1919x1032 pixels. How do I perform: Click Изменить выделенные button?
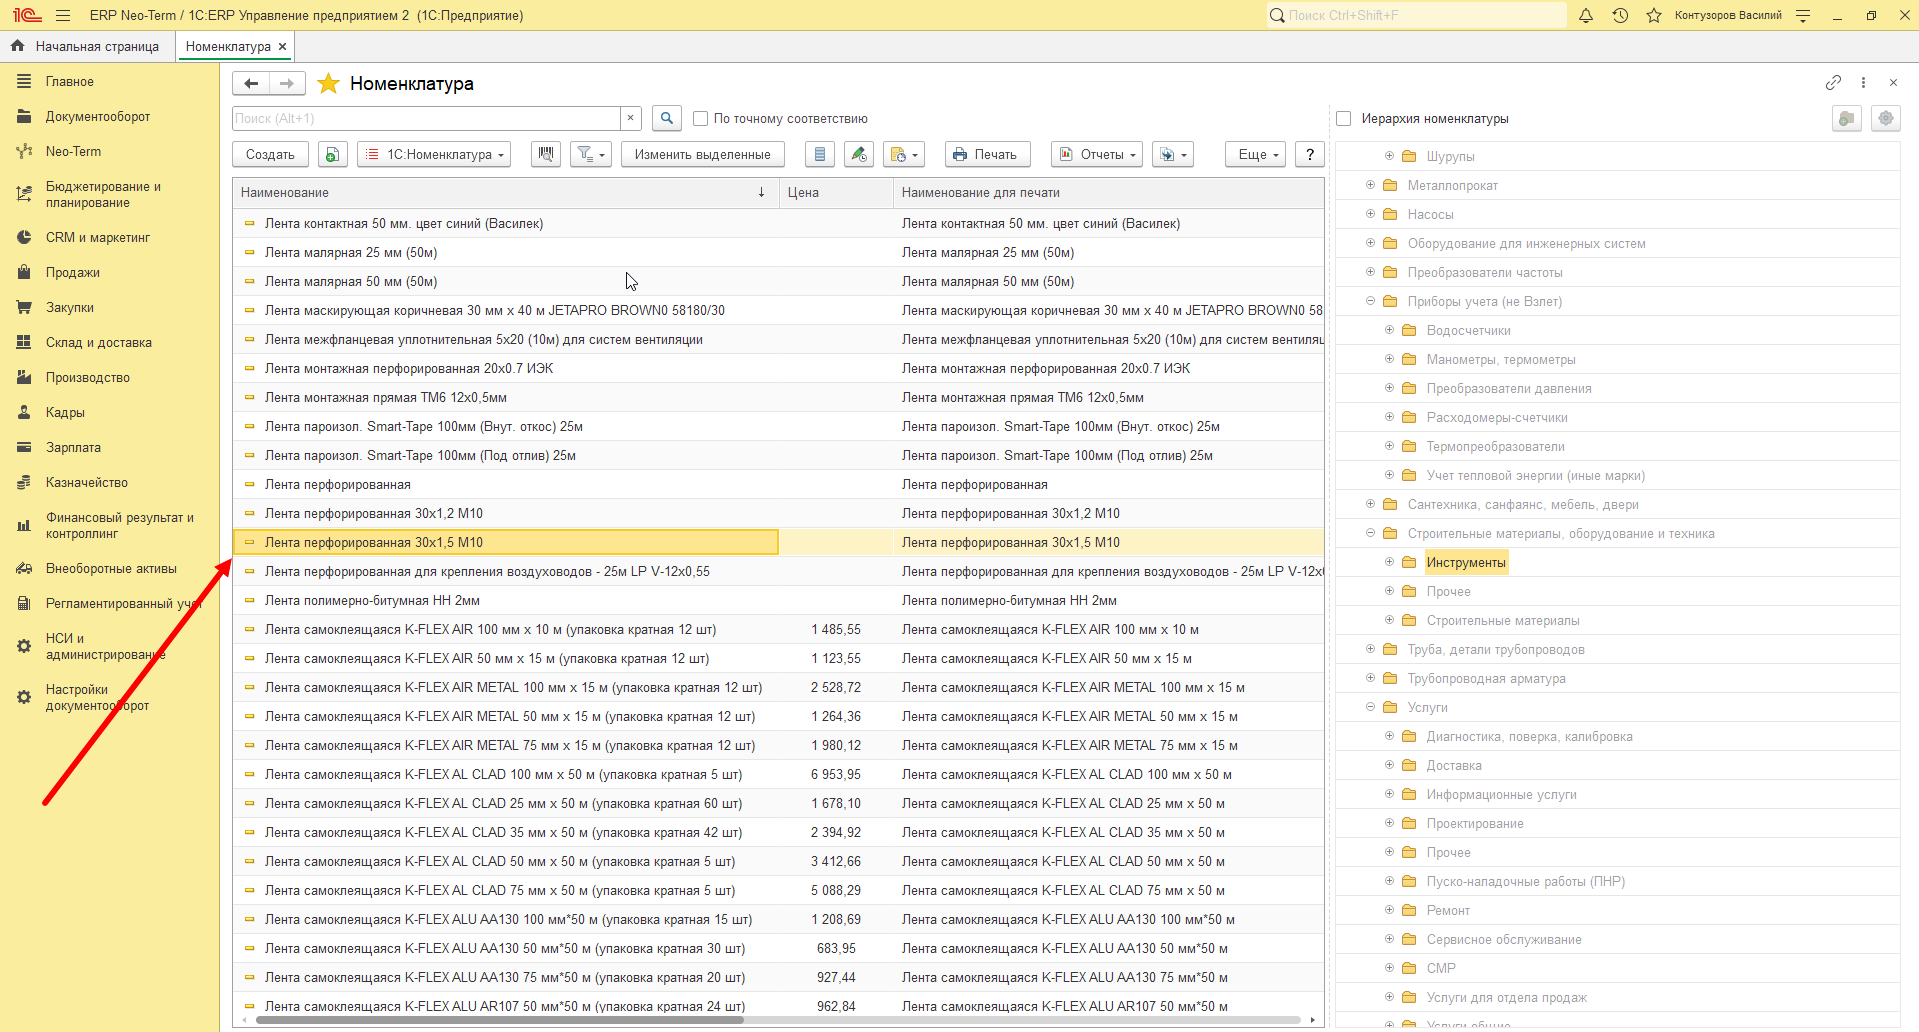703,154
